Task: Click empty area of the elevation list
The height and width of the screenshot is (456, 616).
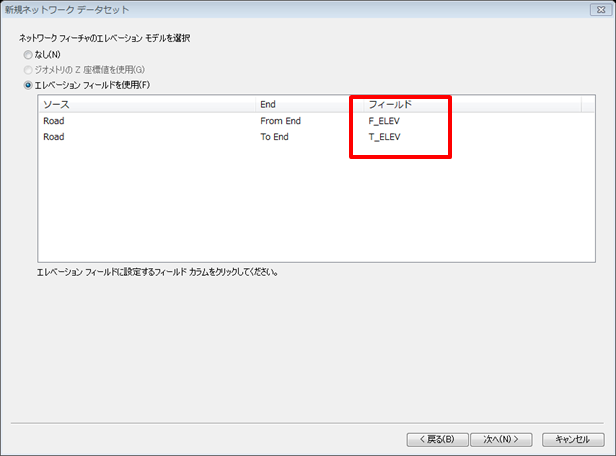Action: pos(300,210)
